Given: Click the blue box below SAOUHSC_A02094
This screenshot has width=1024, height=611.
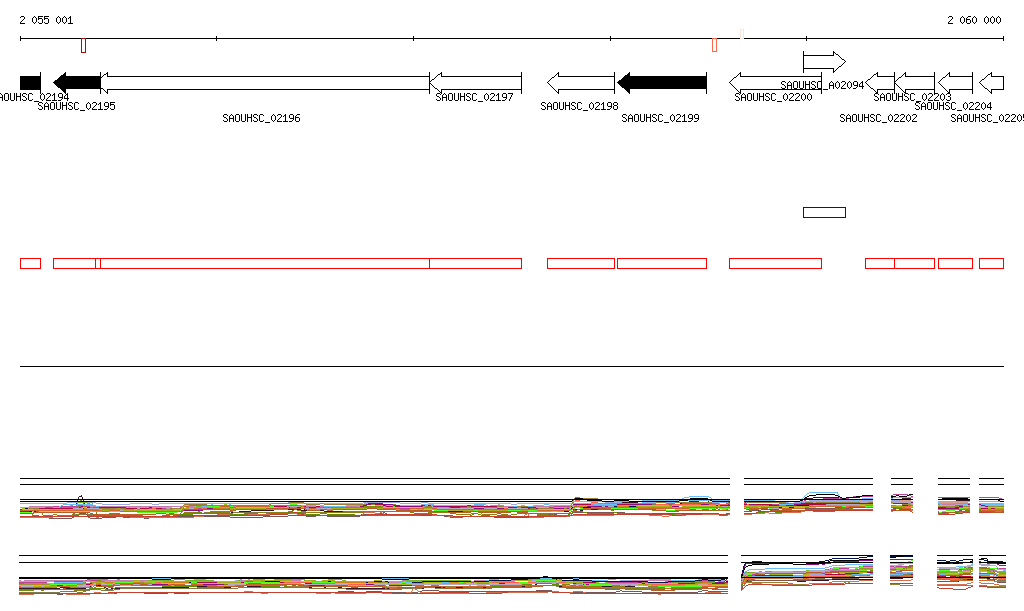Looking at the screenshot, I should [x=824, y=212].
